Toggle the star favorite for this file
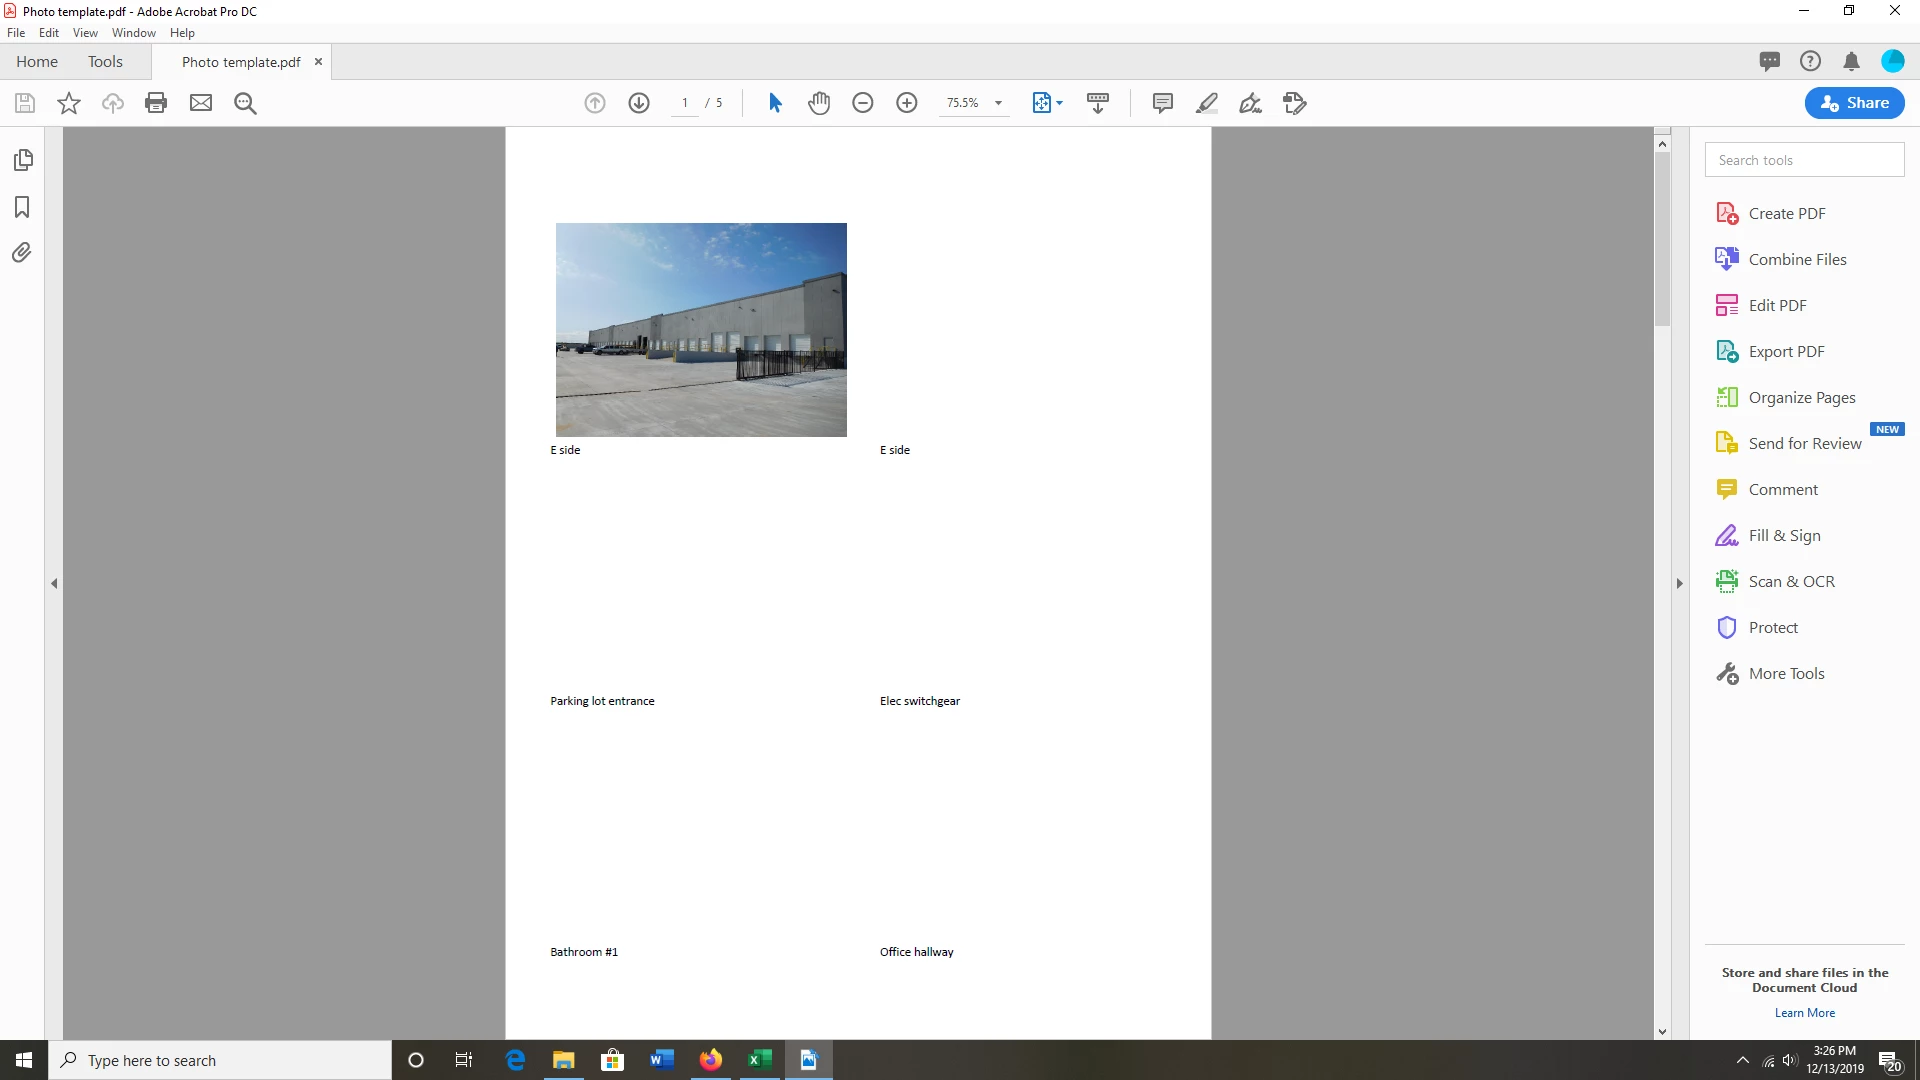This screenshot has width=1920, height=1080. click(69, 103)
